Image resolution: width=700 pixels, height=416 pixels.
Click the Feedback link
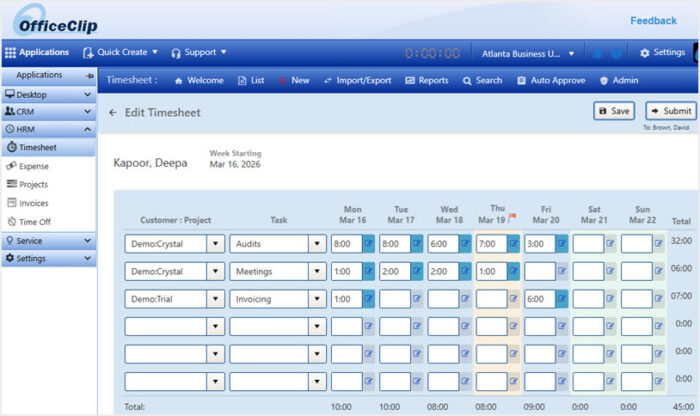[653, 21]
